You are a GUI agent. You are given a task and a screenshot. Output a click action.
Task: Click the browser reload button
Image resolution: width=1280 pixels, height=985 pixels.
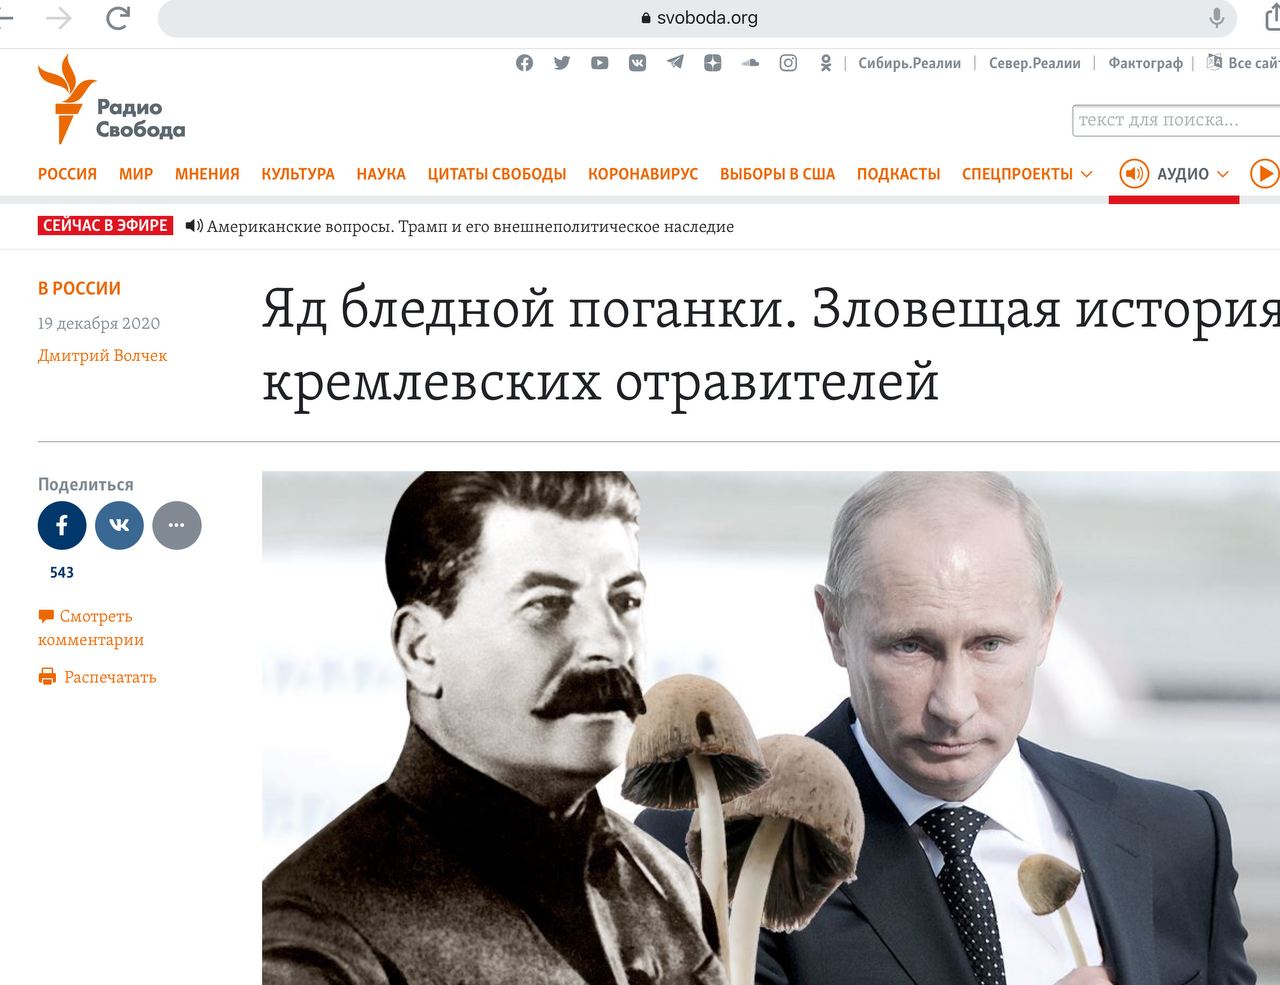tap(118, 18)
